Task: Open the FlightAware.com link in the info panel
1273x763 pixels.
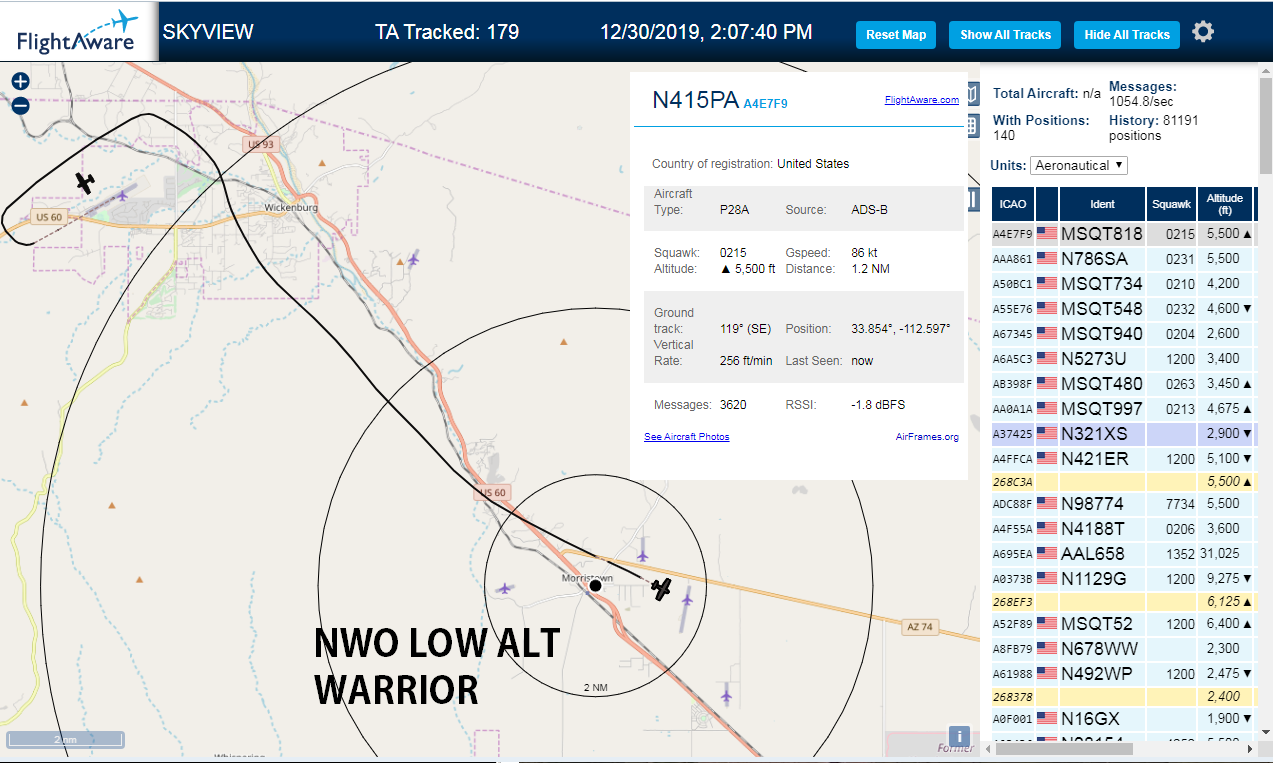Action: pyautogui.click(x=922, y=100)
